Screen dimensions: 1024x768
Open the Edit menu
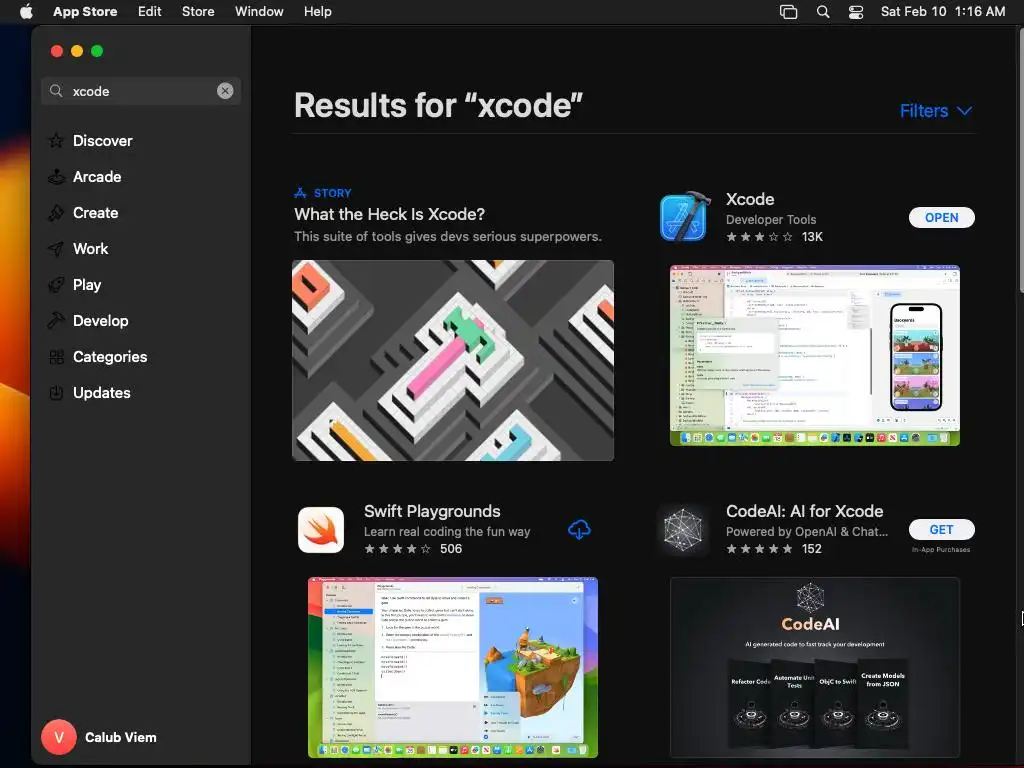150,12
